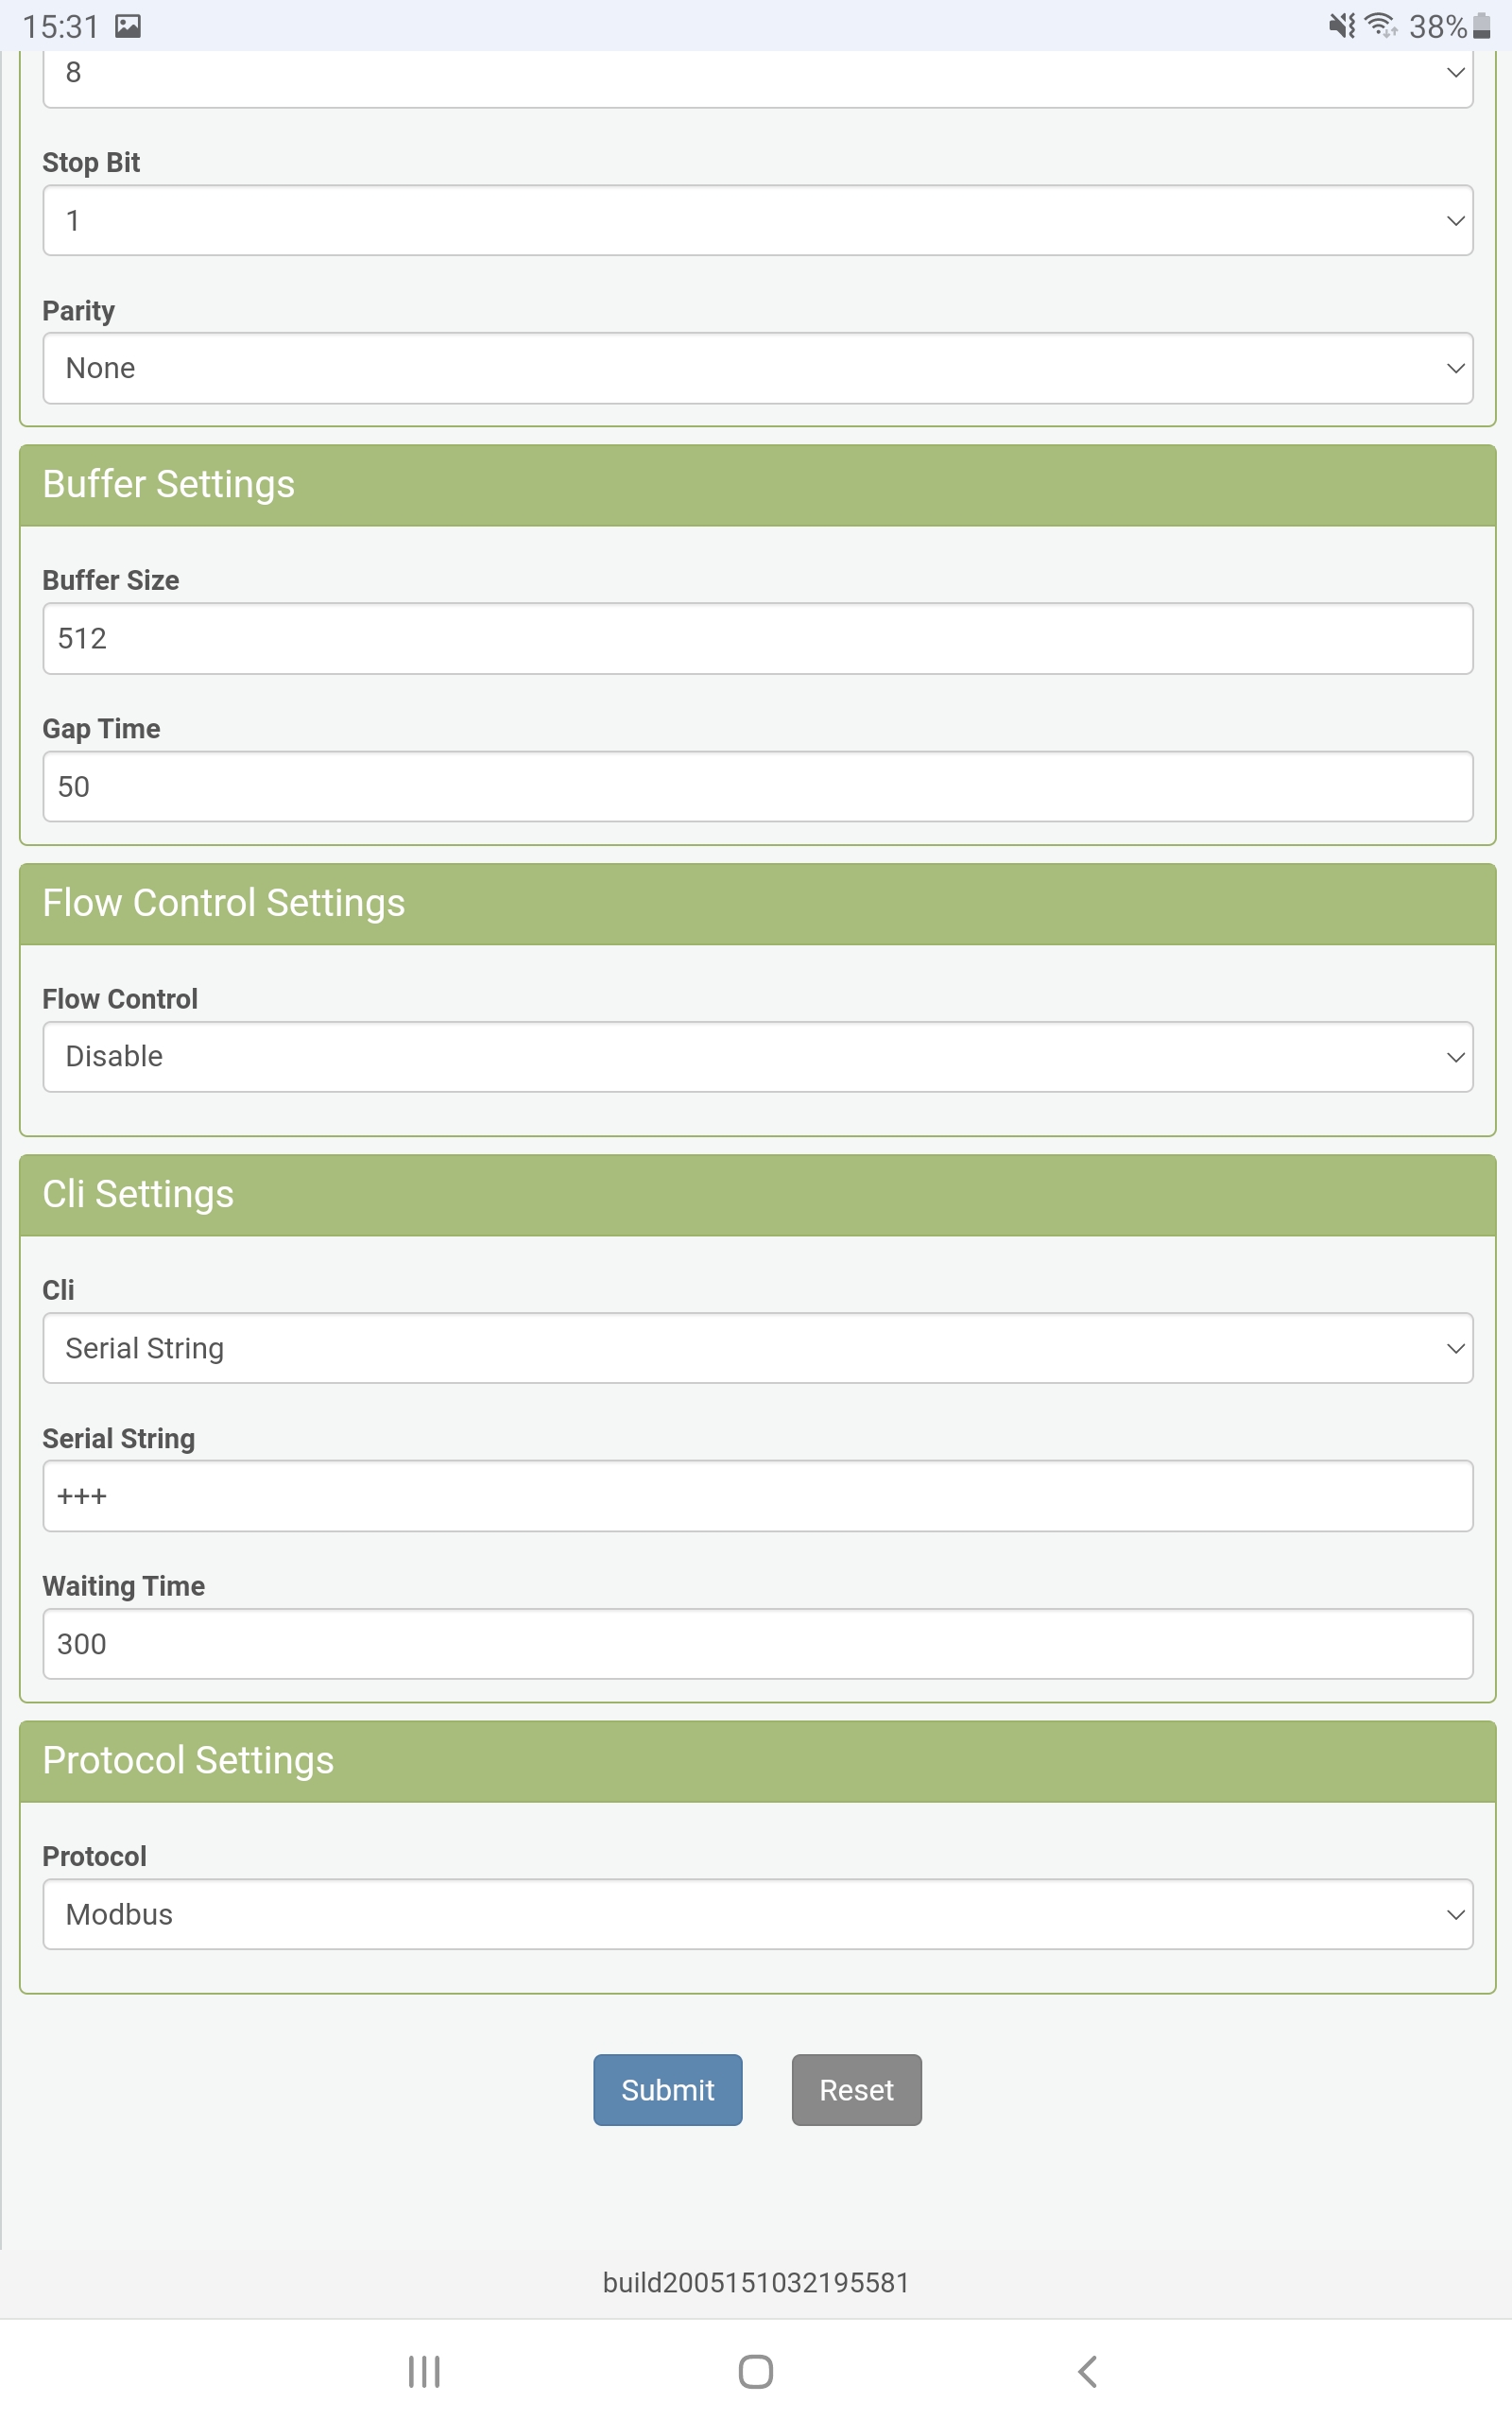This screenshot has width=1512, height=2420.
Task: Select the Waiting Time input box
Action: (757, 1644)
